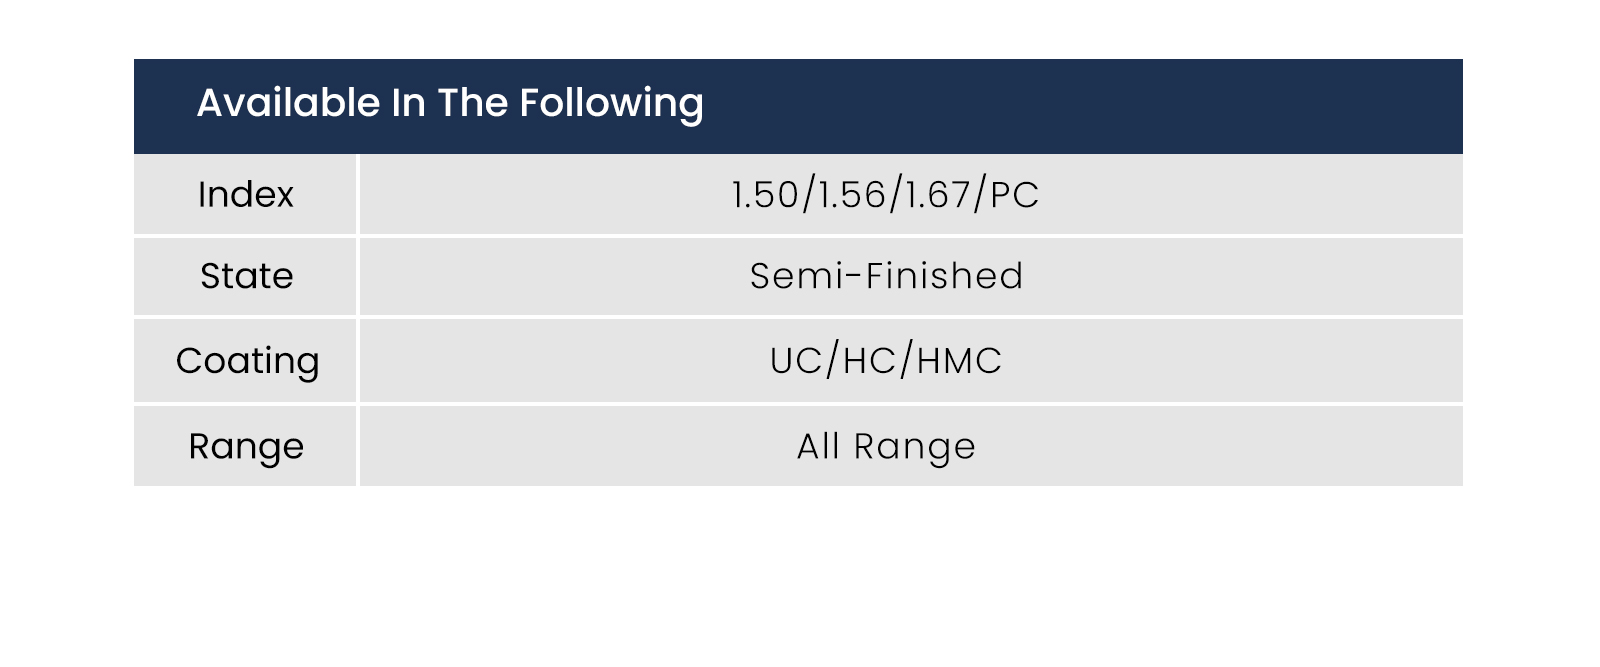Click the HMC coating option

959,361
